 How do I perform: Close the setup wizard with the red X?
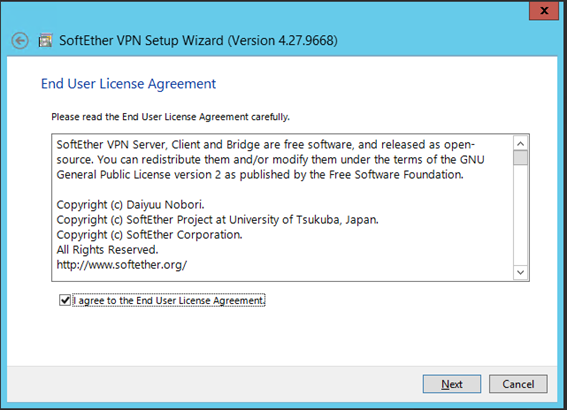coord(543,10)
